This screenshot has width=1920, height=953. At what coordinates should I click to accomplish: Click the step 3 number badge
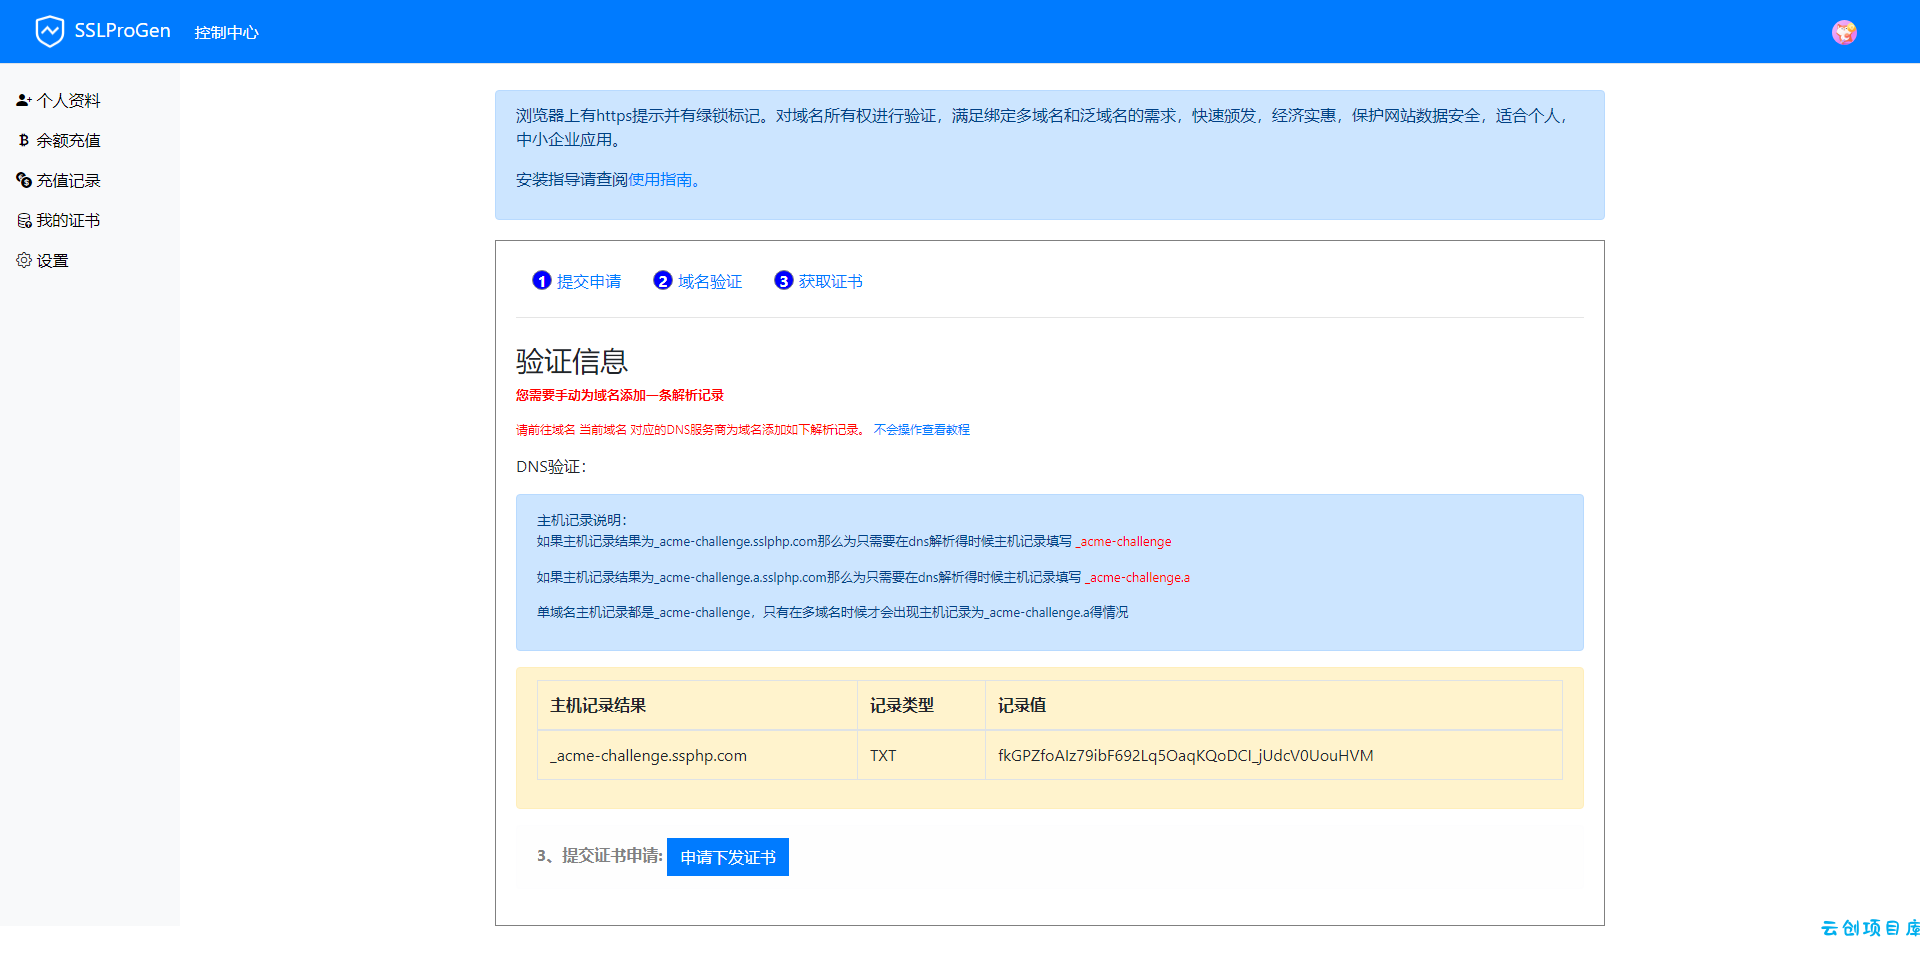784,281
